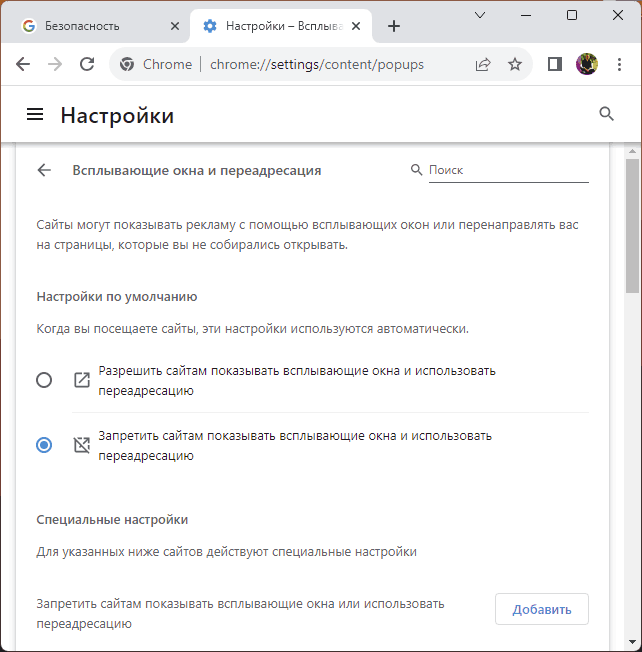Open the hamburger settings menu
The height and width of the screenshot is (652, 642).
[x=35, y=114]
